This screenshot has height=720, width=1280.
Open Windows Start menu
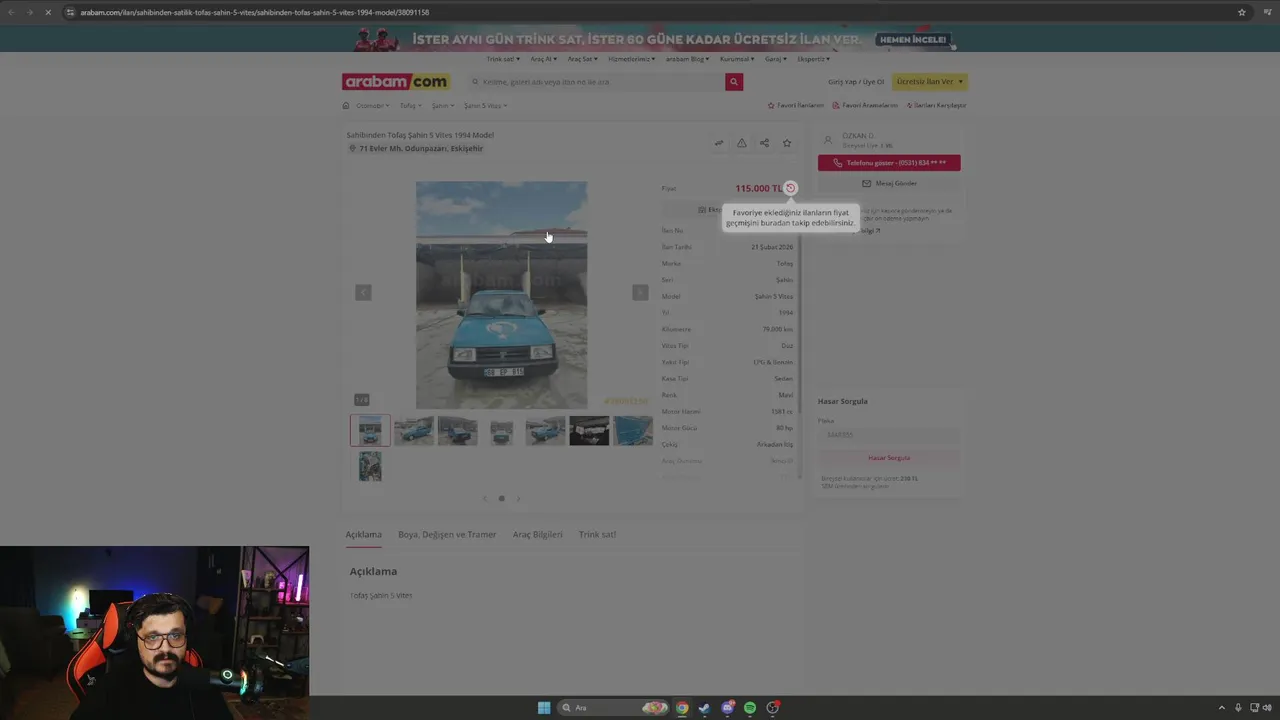pos(544,708)
